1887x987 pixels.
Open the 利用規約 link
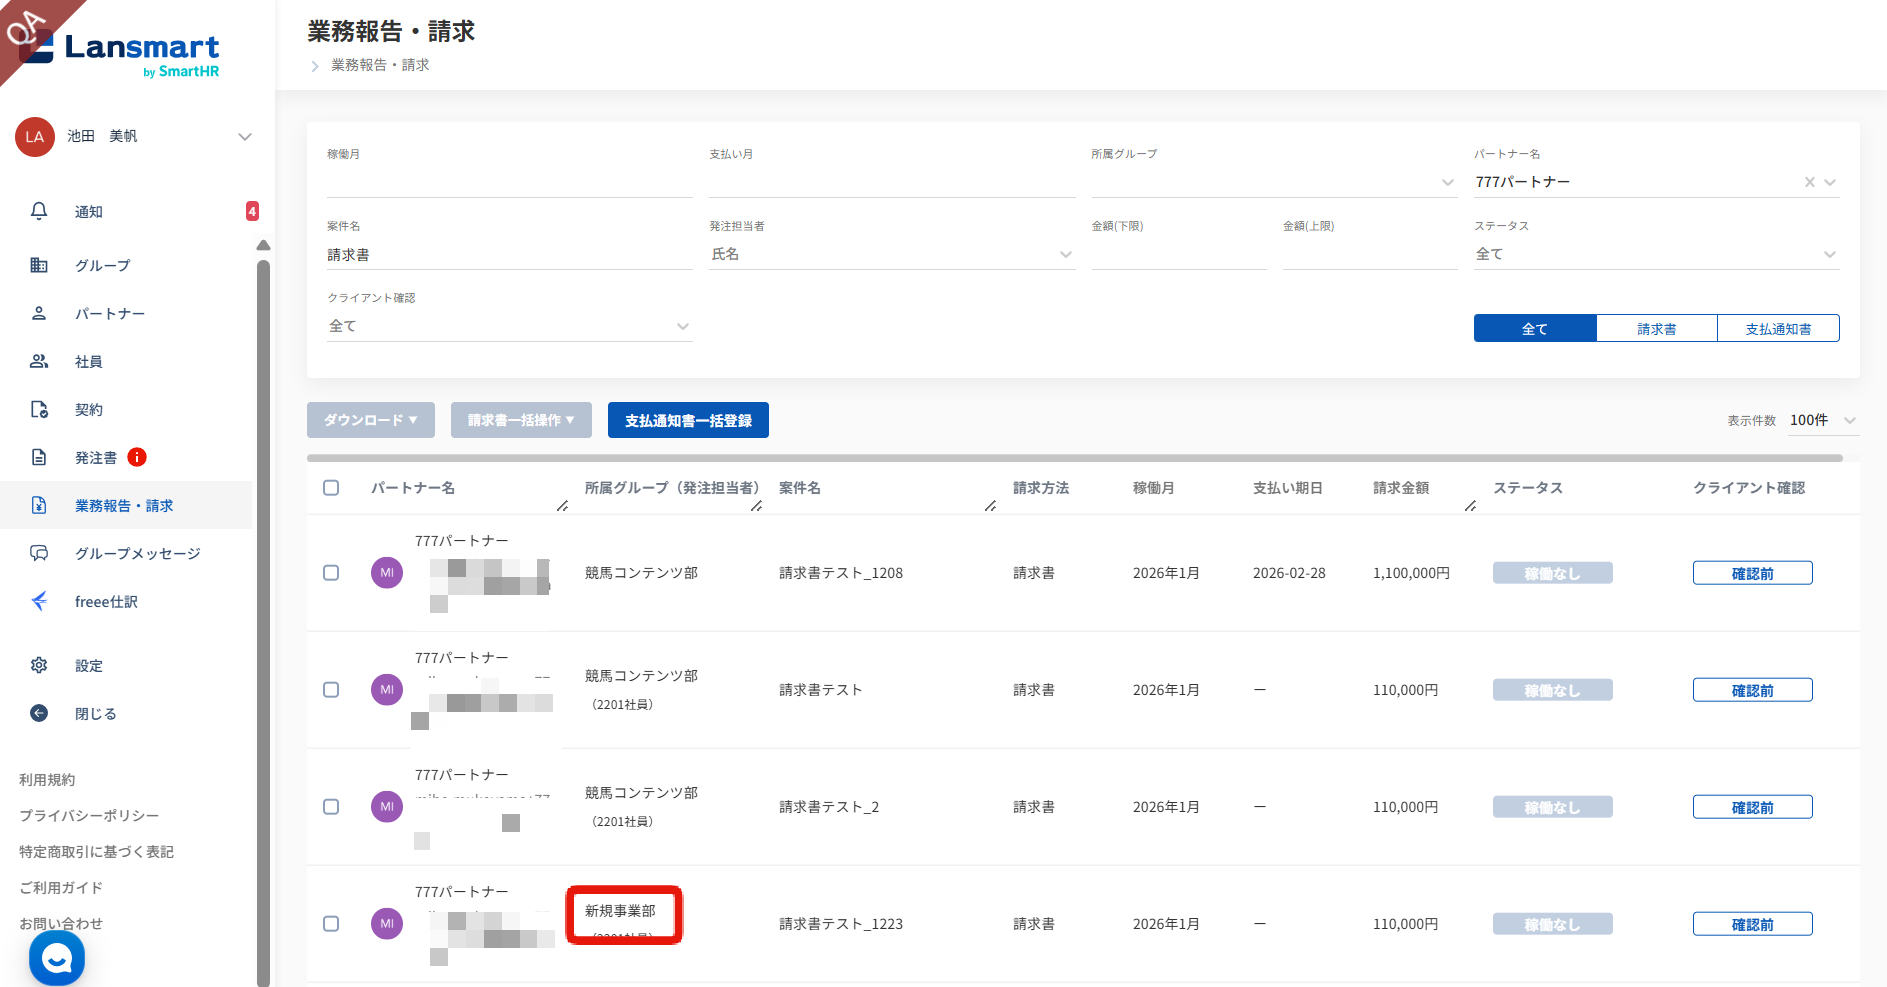(x=47, y=780)
